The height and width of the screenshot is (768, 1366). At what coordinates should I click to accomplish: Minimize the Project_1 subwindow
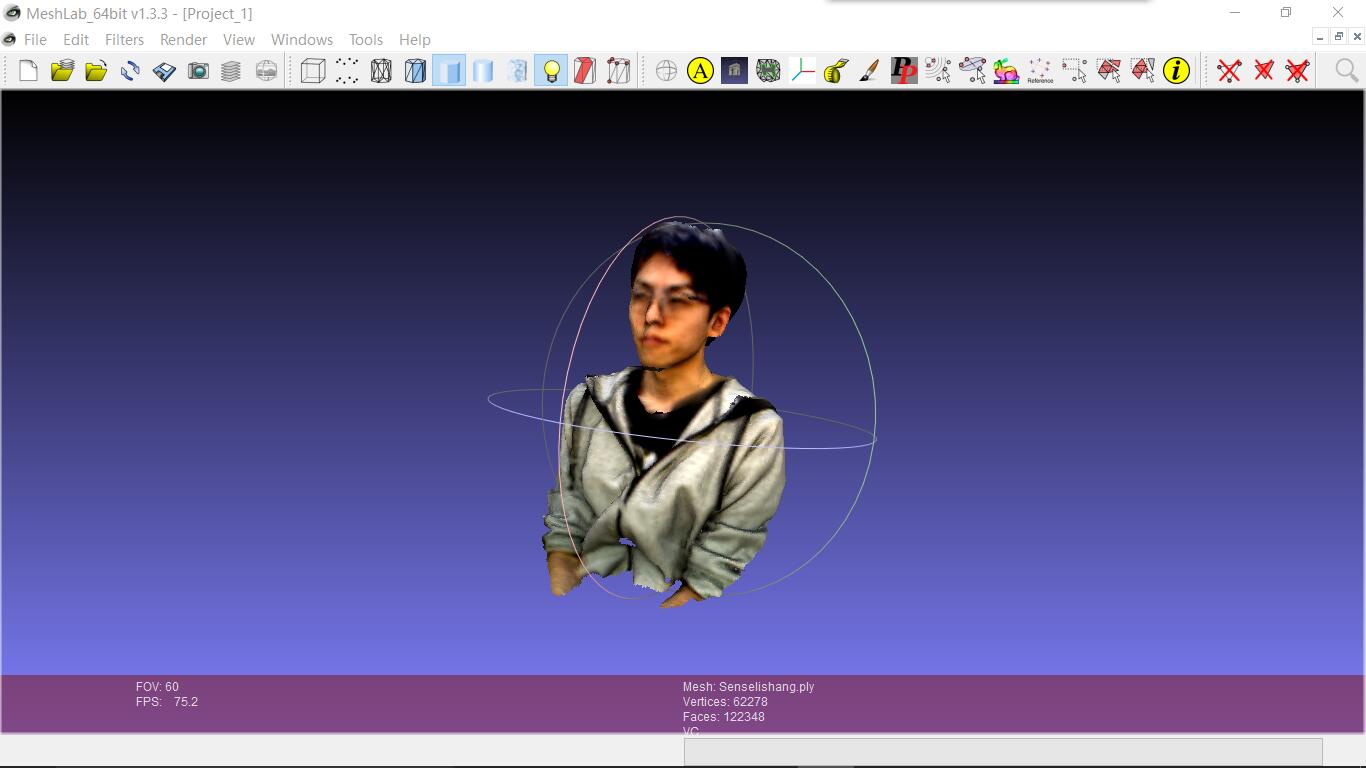(x=1320, y=37)
